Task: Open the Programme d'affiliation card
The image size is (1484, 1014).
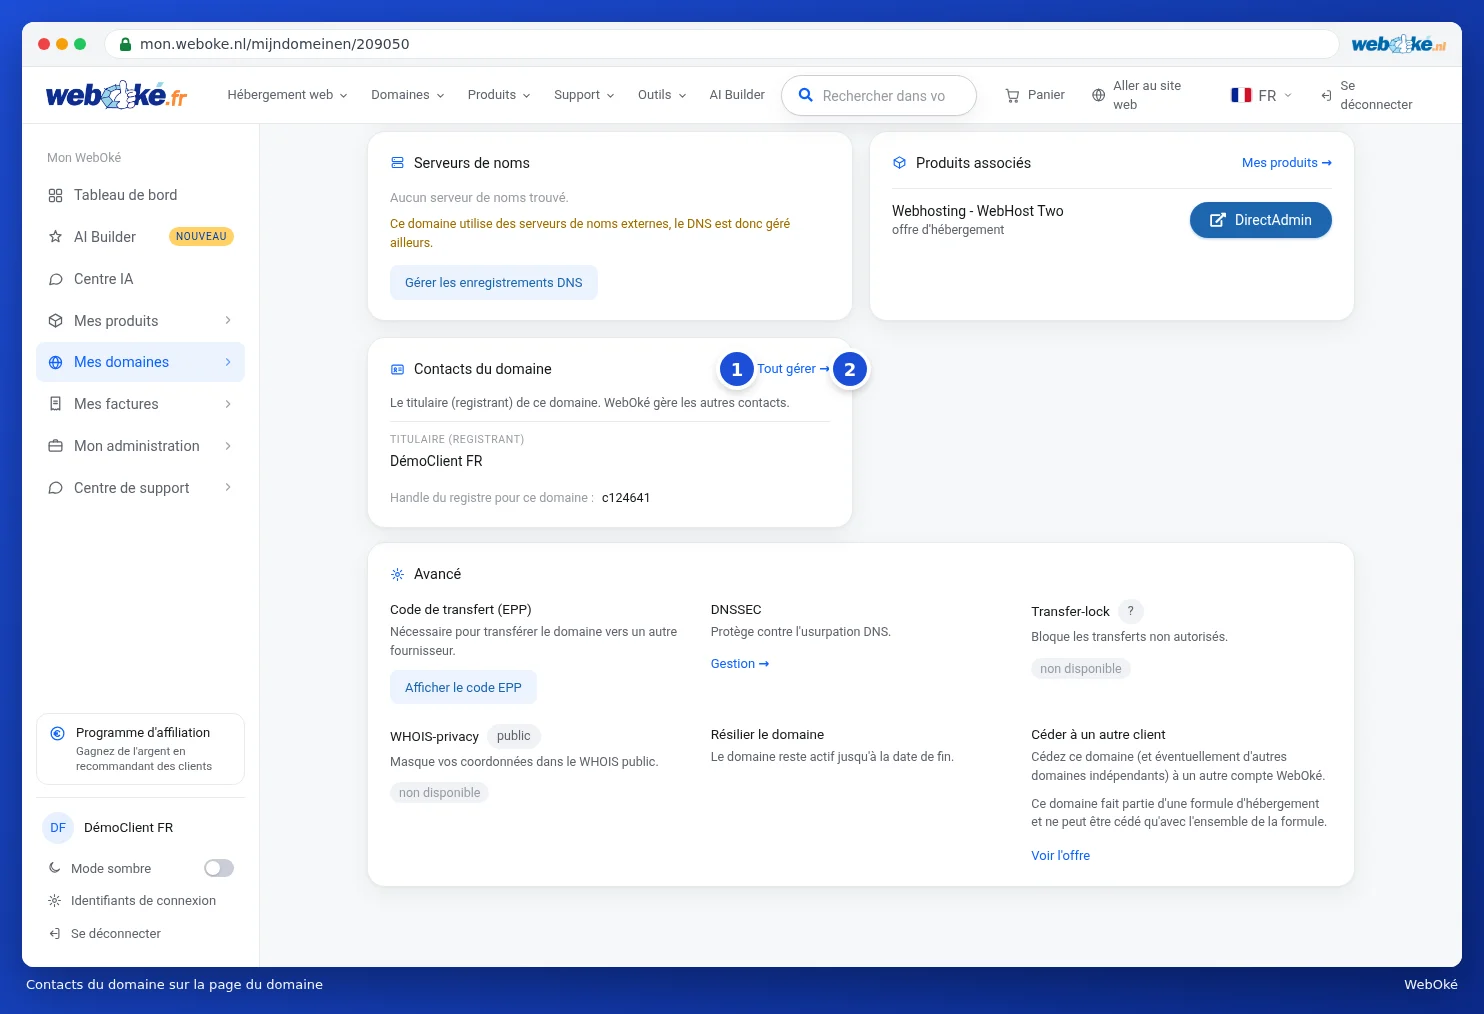Action: (x=140, y=749)
